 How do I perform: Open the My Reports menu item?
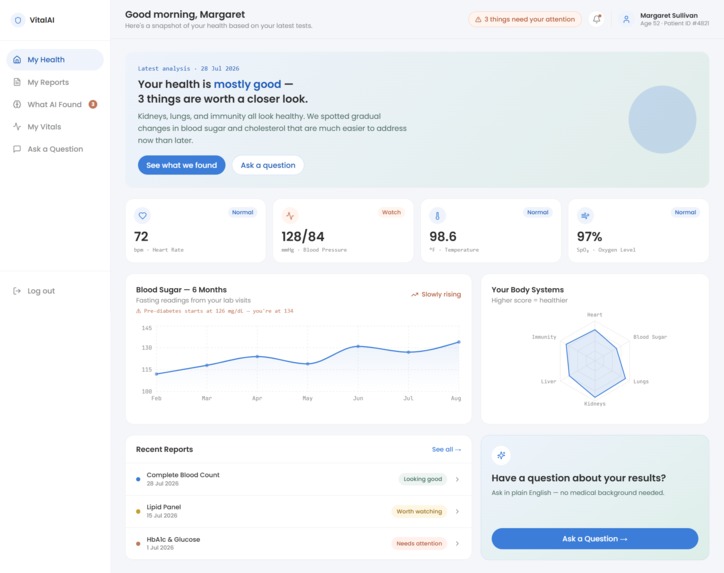click(55, 82)
